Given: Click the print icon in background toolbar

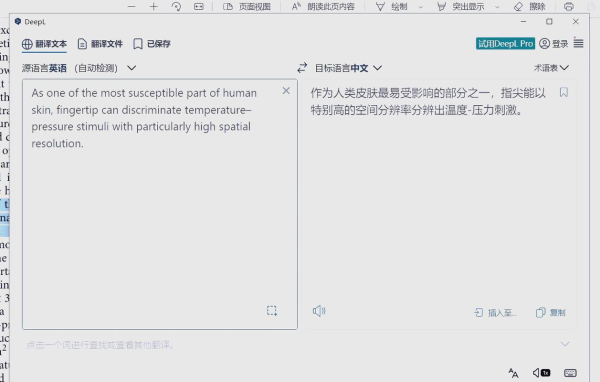Looking at the screenshot, I should pyautogui.click(x=569, y=7).
